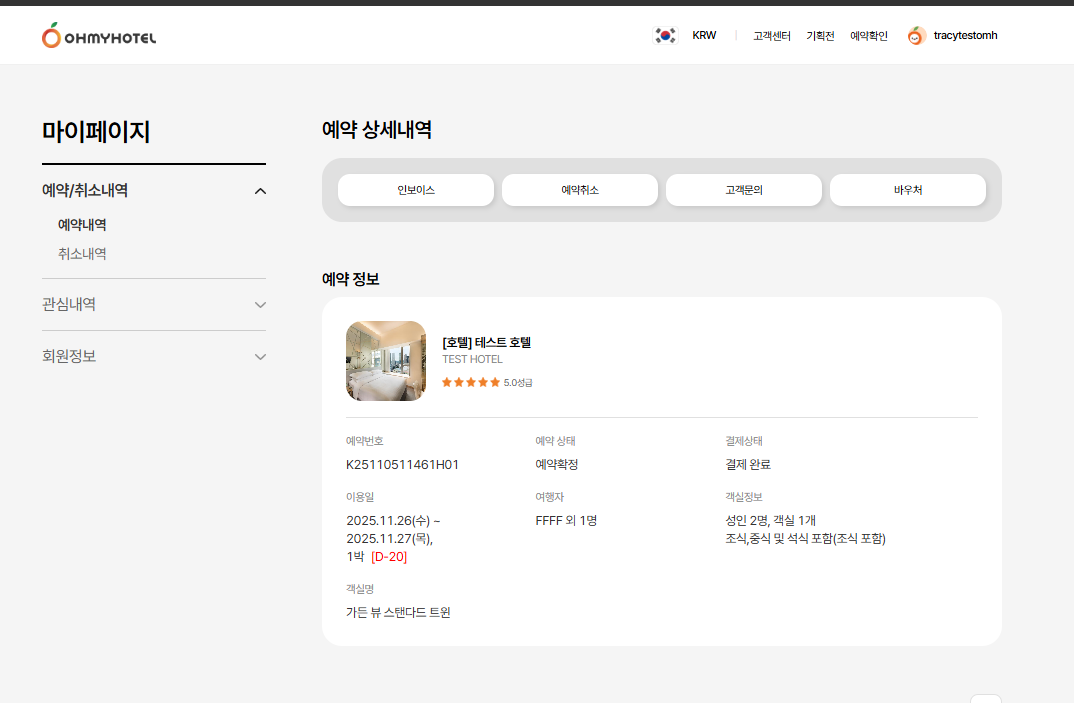Click the orange star rating icons
The width and height of the screenshot is (1074, 703).
[x=471, y=382]
